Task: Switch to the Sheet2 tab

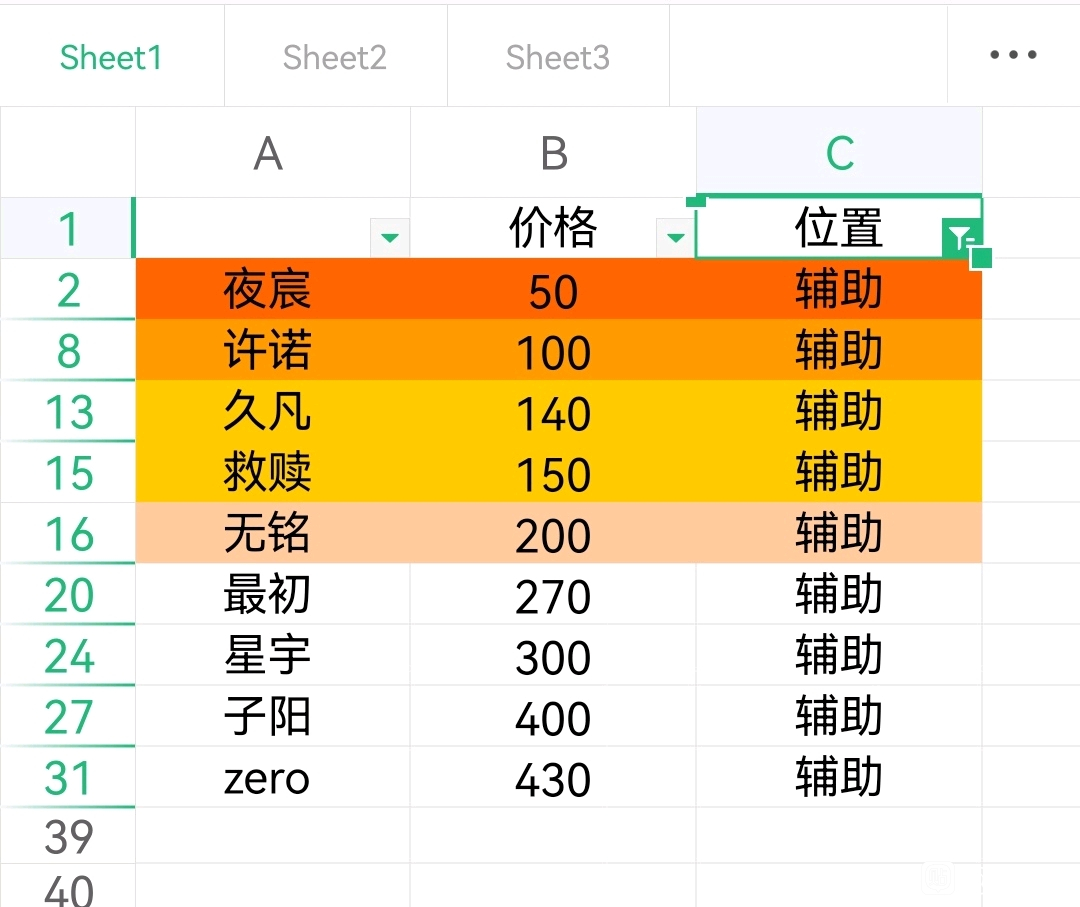Action: point(334,57)
